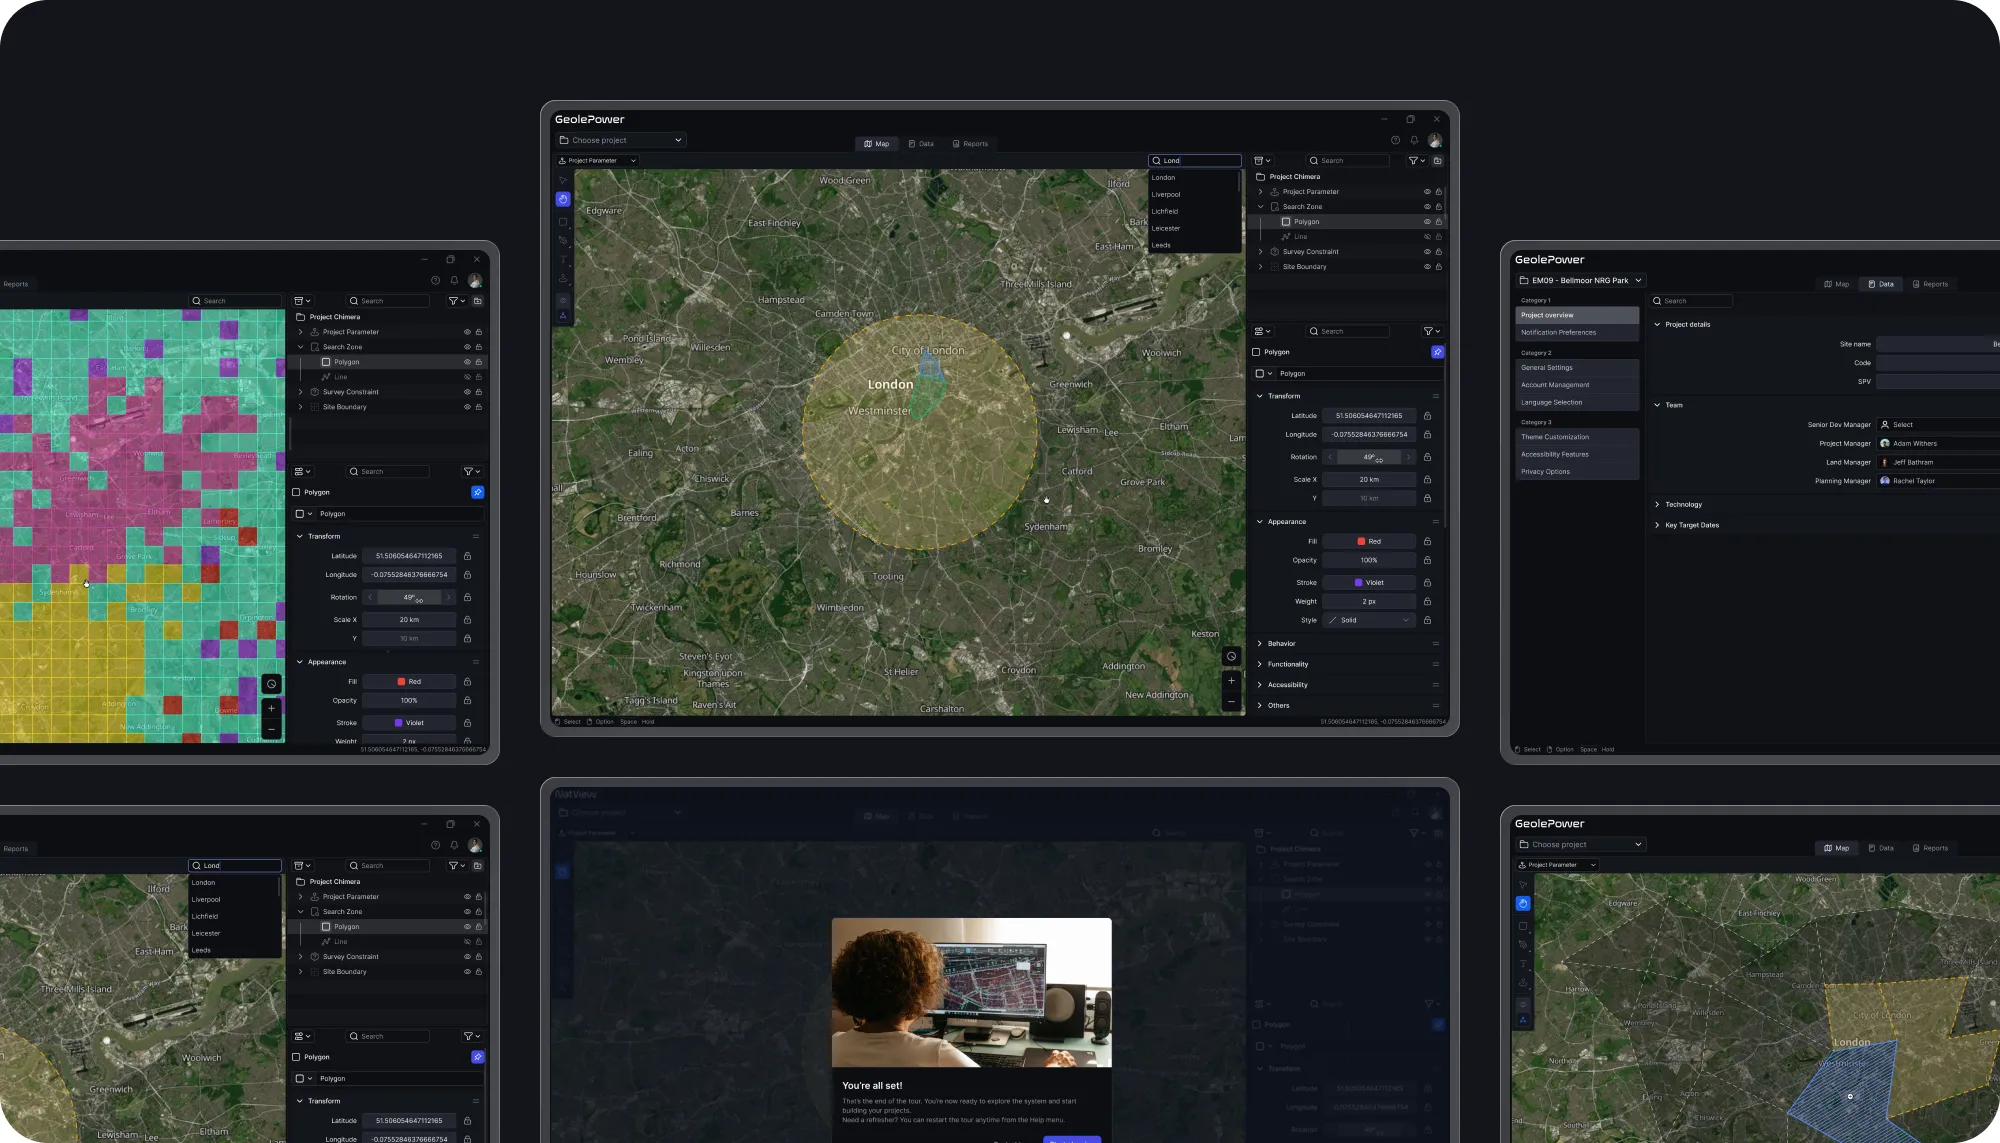Toggle visibility of the Survey Constraint layer
2000x1143 pixels.
click(1426, 251)
